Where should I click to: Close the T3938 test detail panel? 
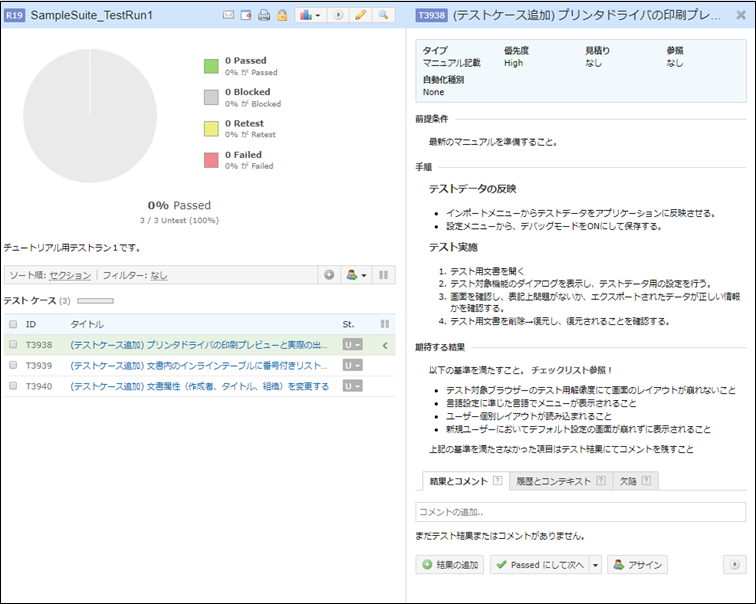pyautogui.click(x=740, y=16)
